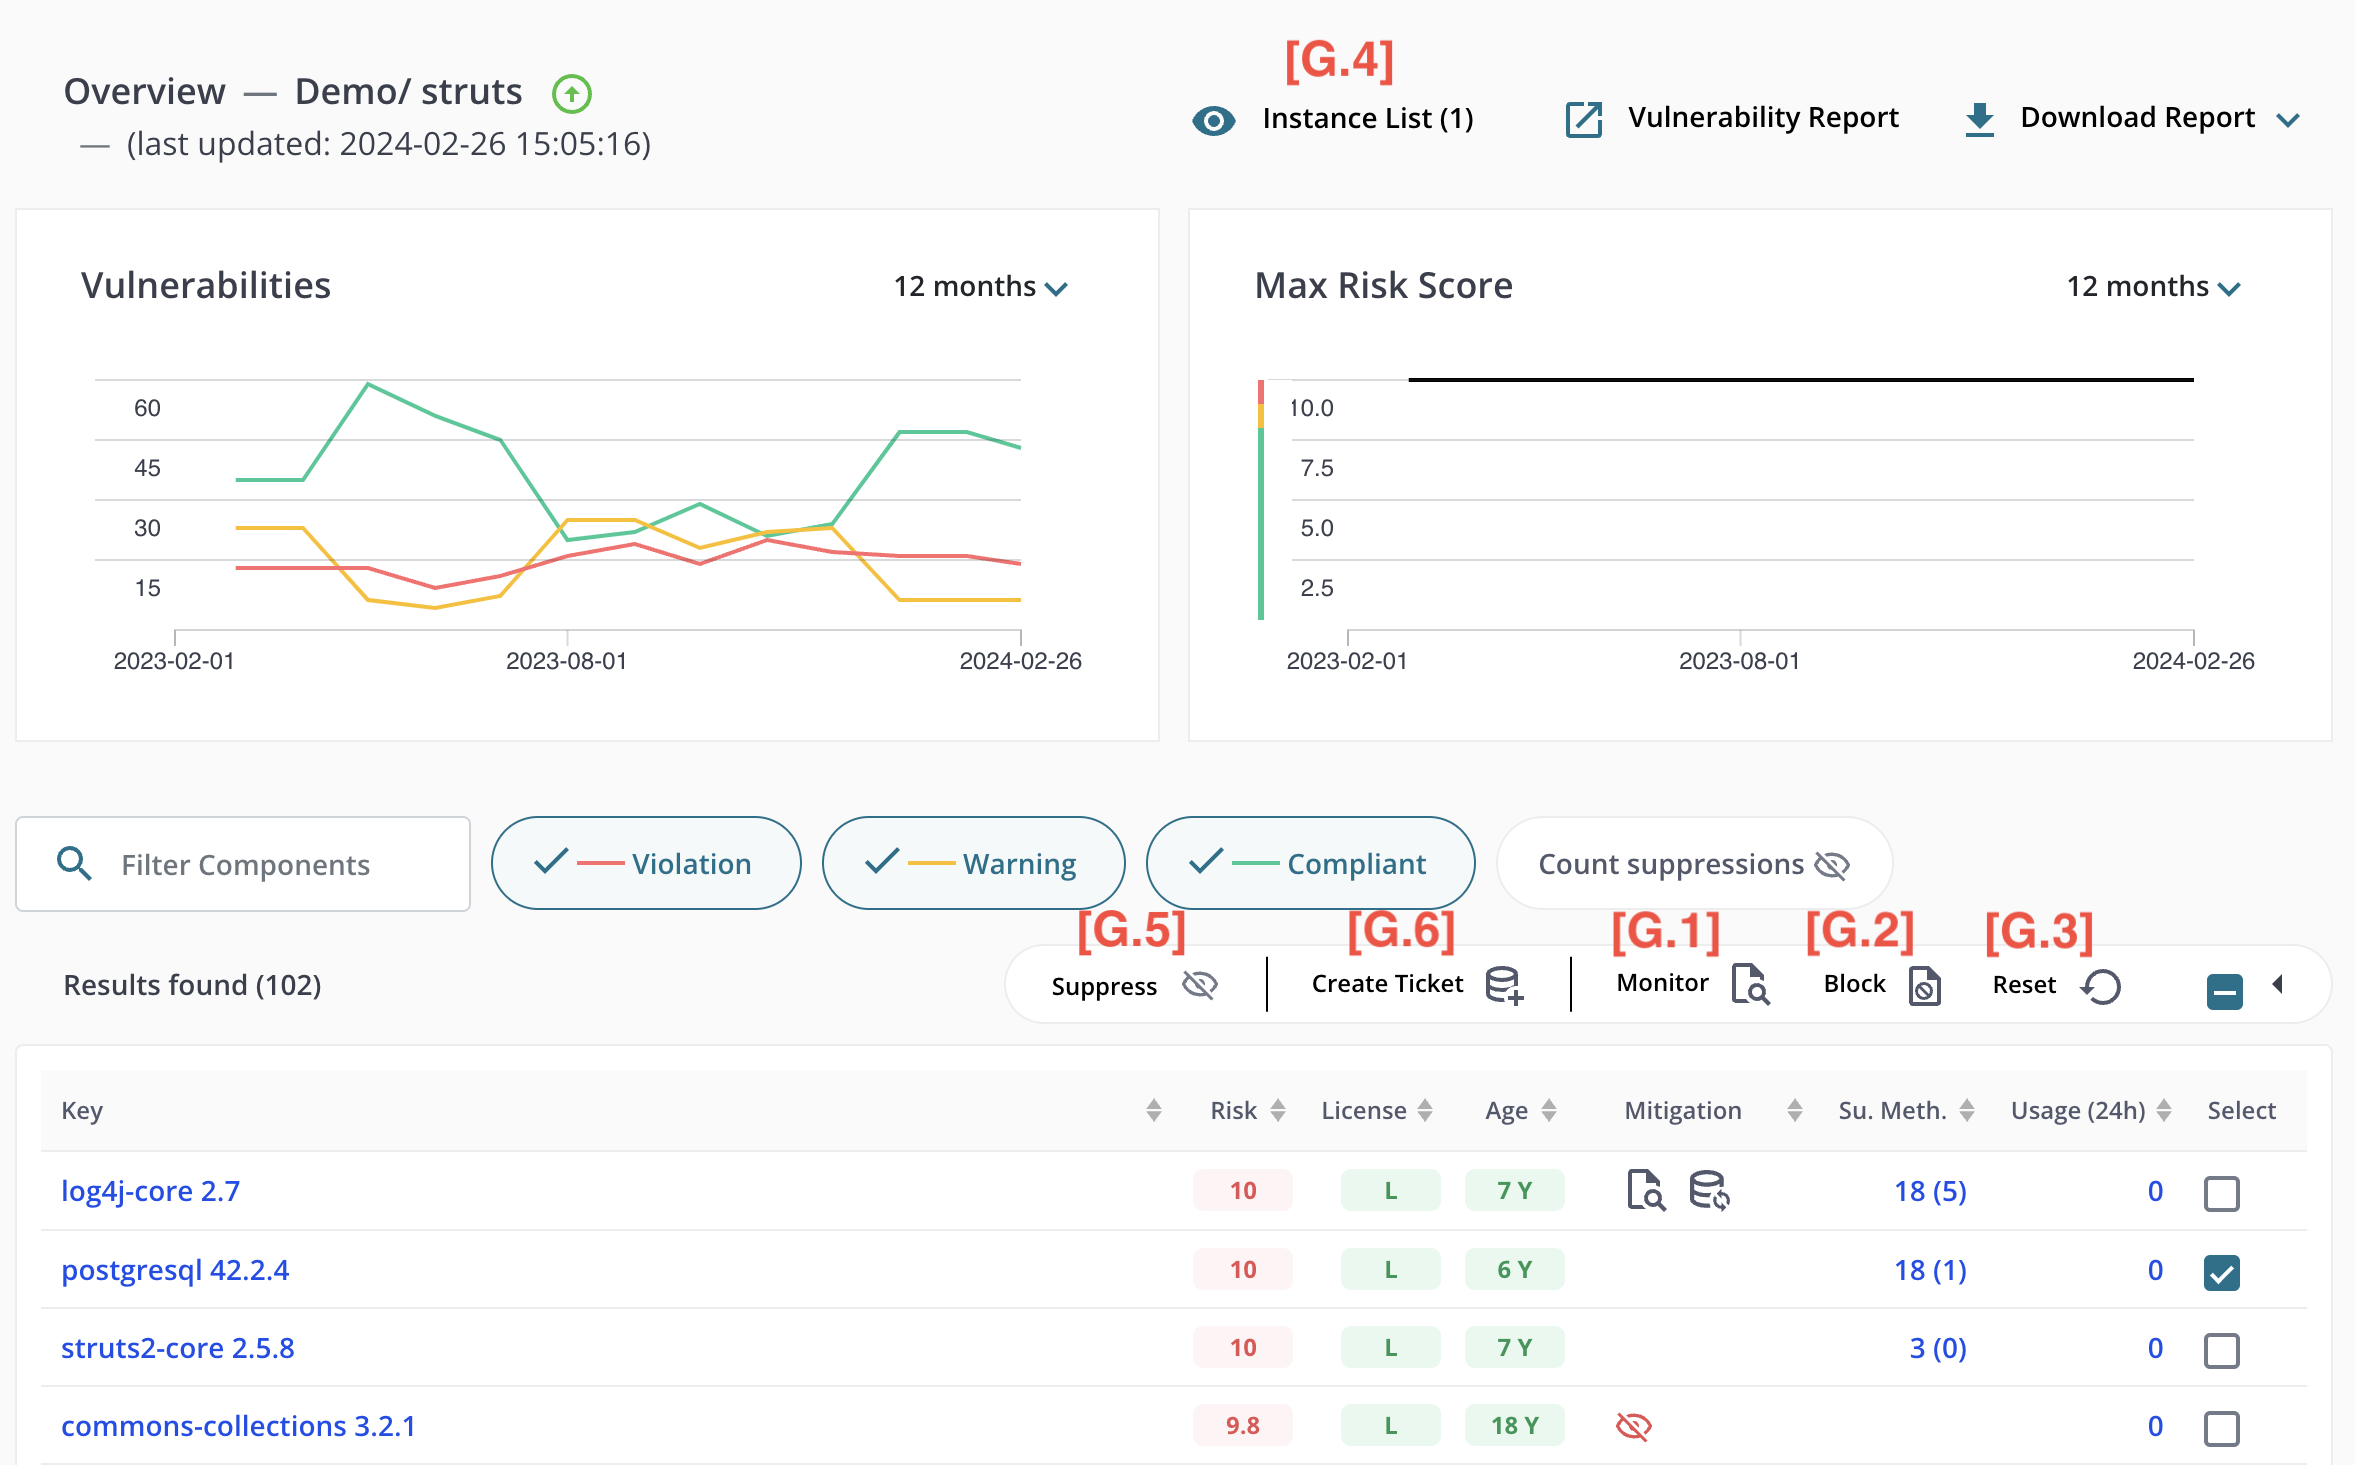Viewport: 2355px width, 1465px height.
Task: Click 18 Y age badge
Action: 1514,1426
